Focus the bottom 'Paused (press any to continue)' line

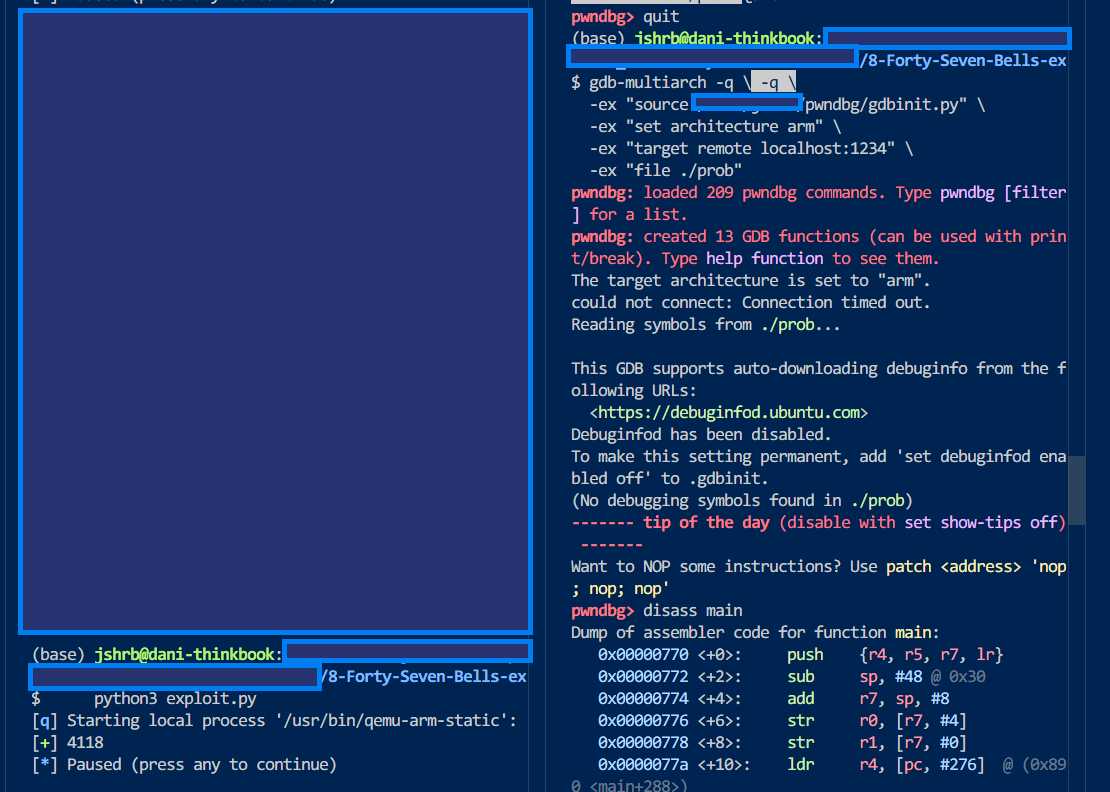pos(184,764)
